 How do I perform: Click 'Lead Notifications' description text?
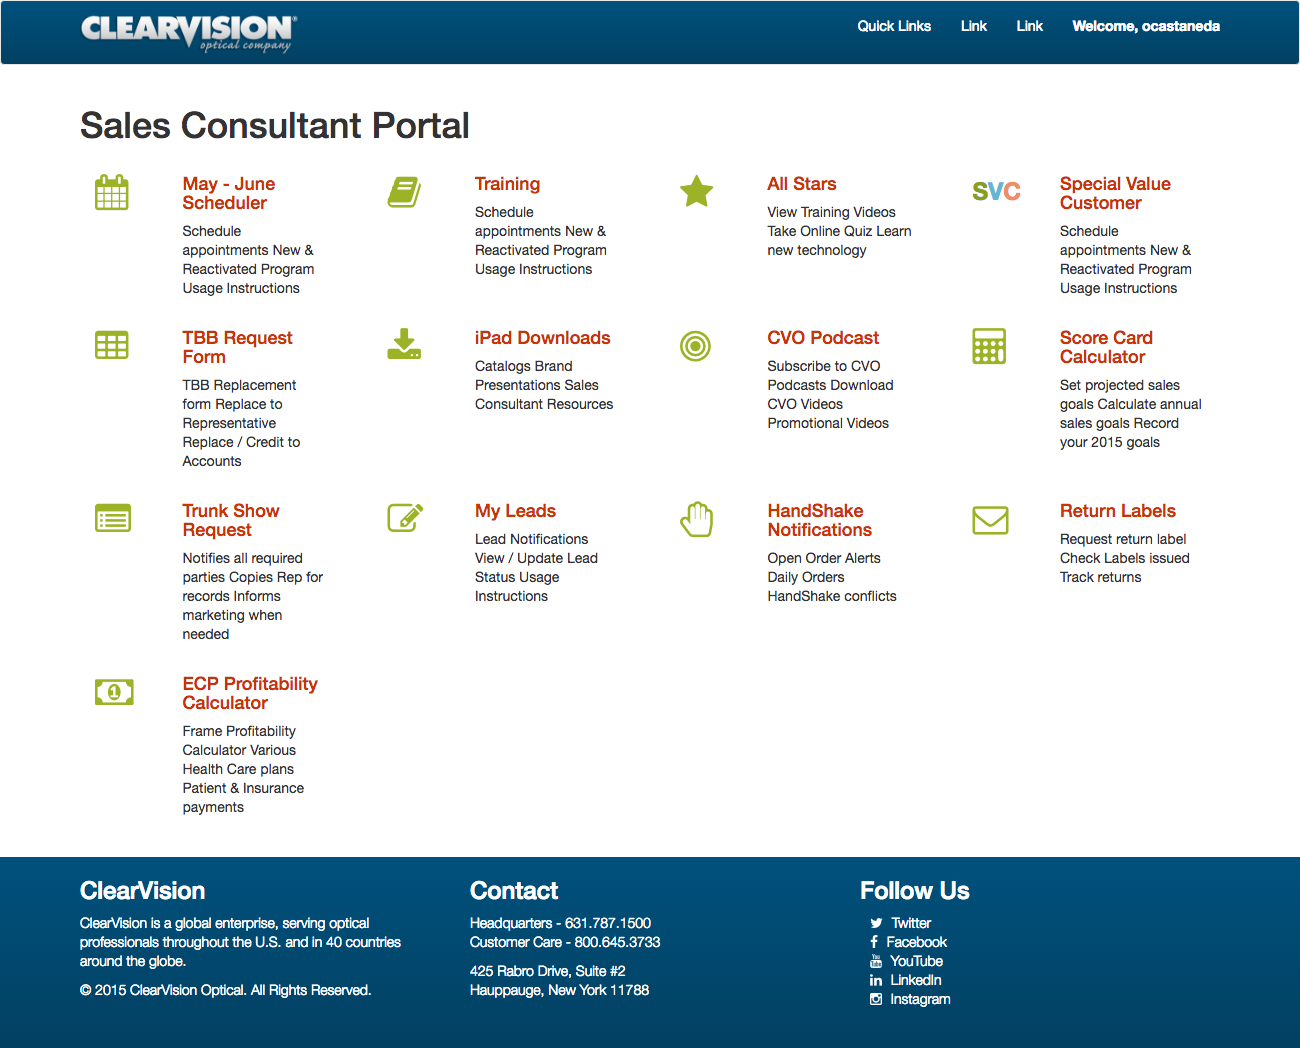pyautogui.click(x=532, y=539)
